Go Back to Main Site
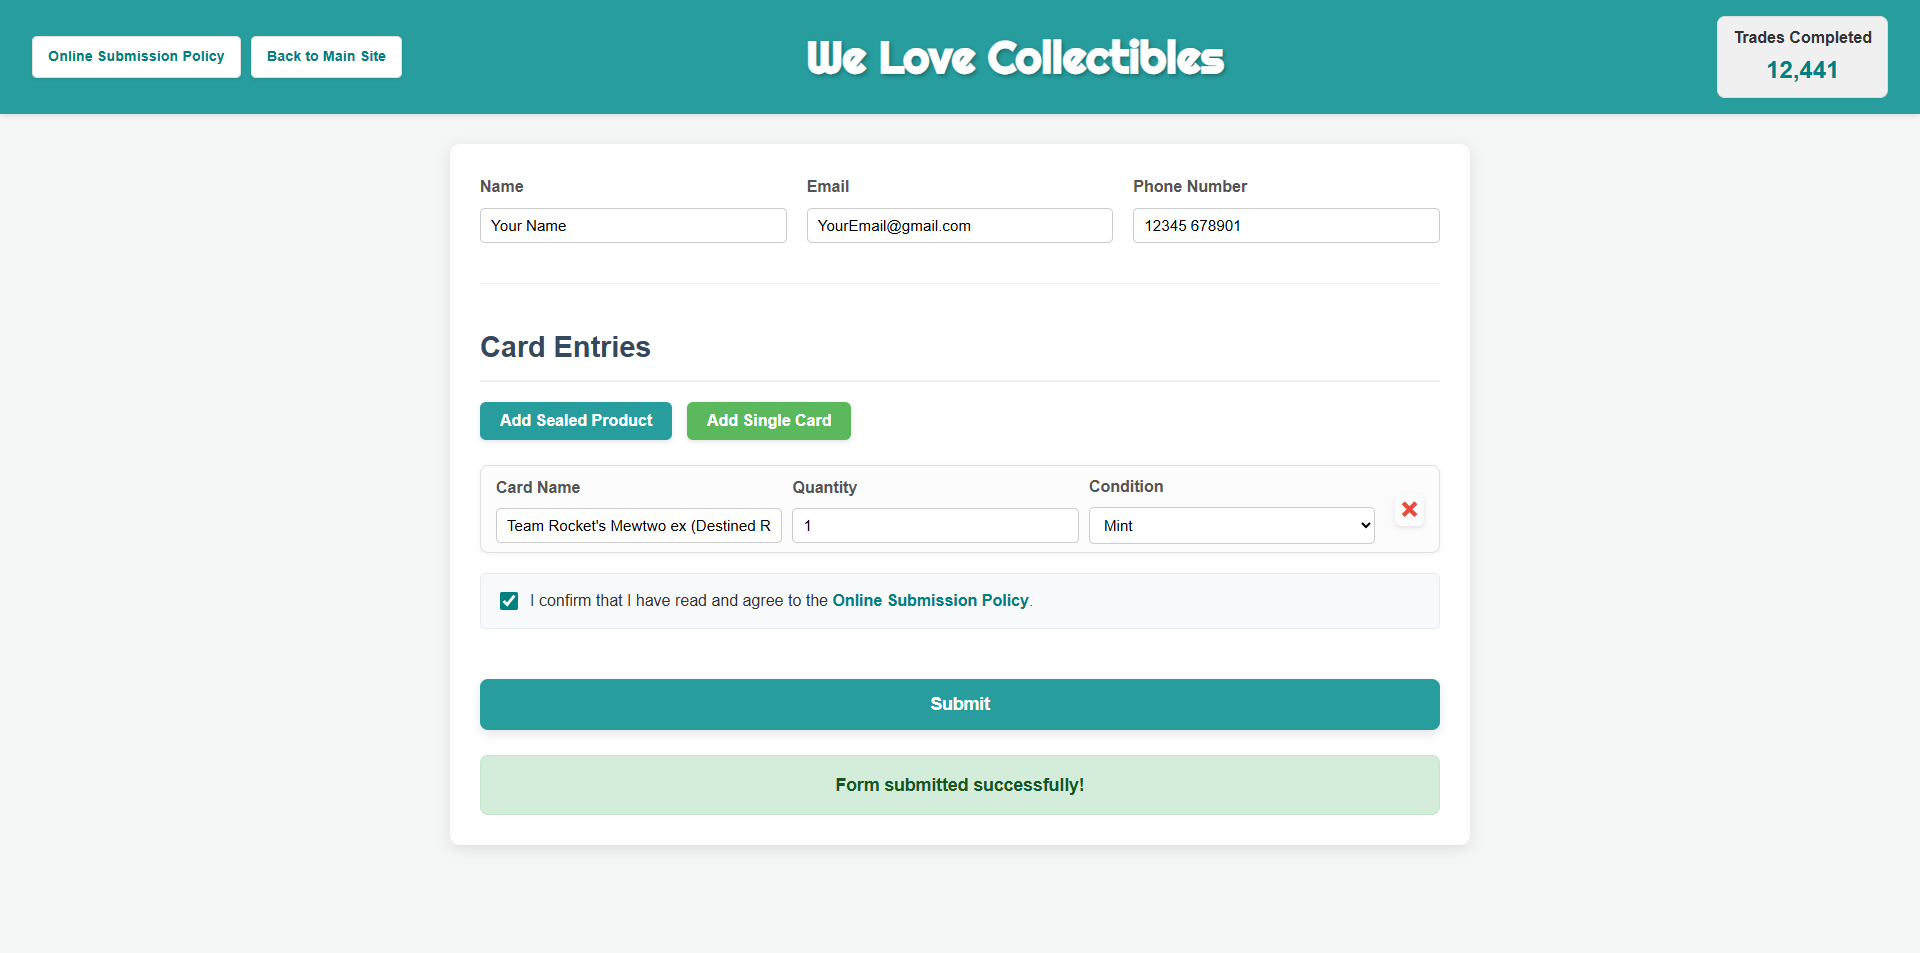The width and height of the screenshot is (1920, 953). coord(326,57)
